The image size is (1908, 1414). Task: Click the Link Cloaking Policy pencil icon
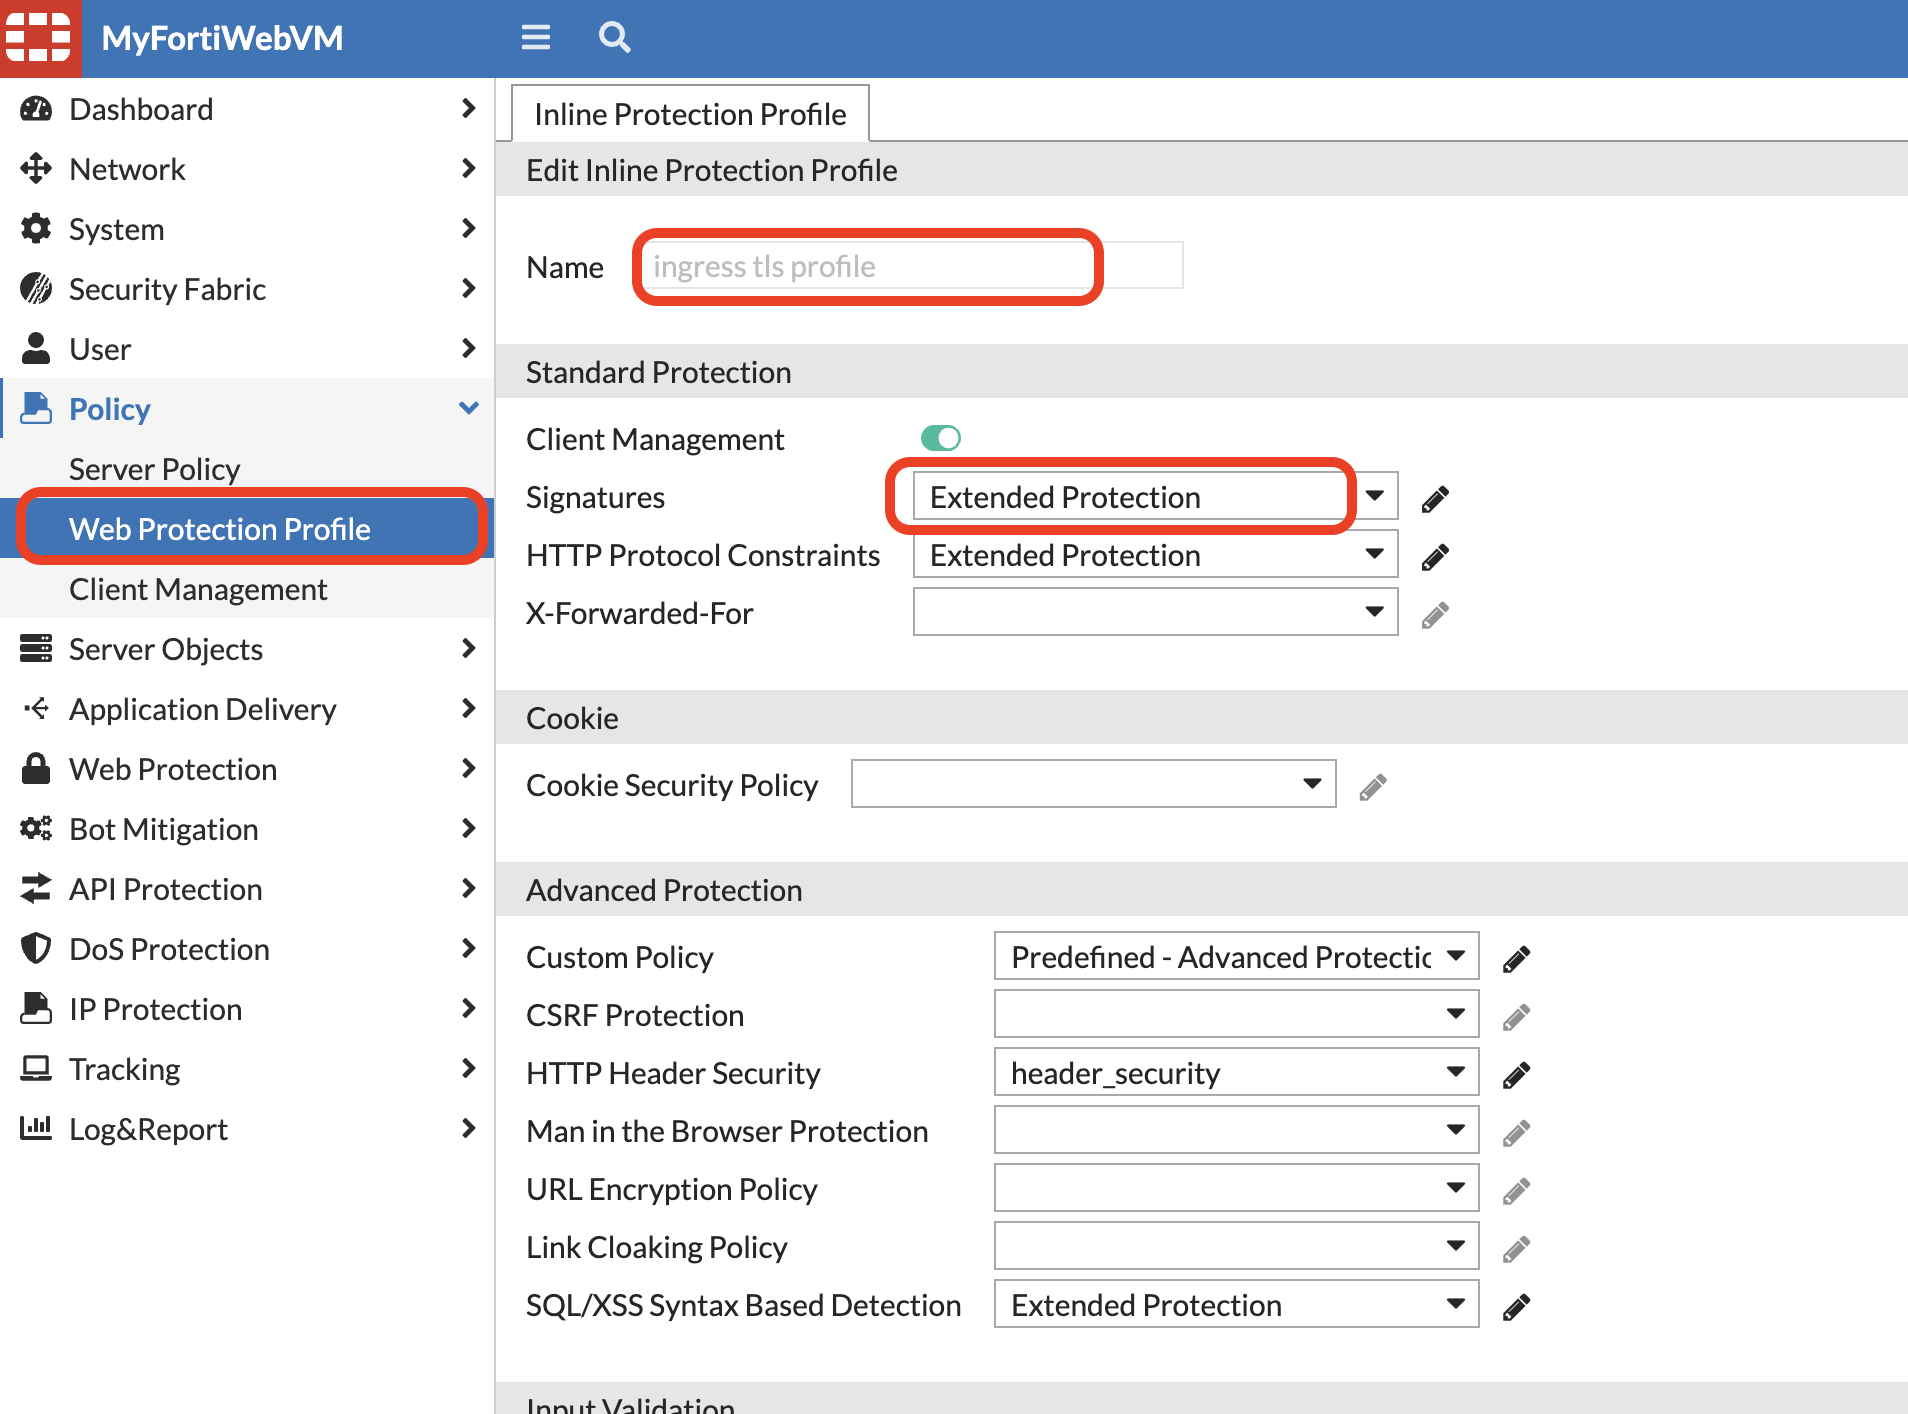(x=1517, y=1248)
